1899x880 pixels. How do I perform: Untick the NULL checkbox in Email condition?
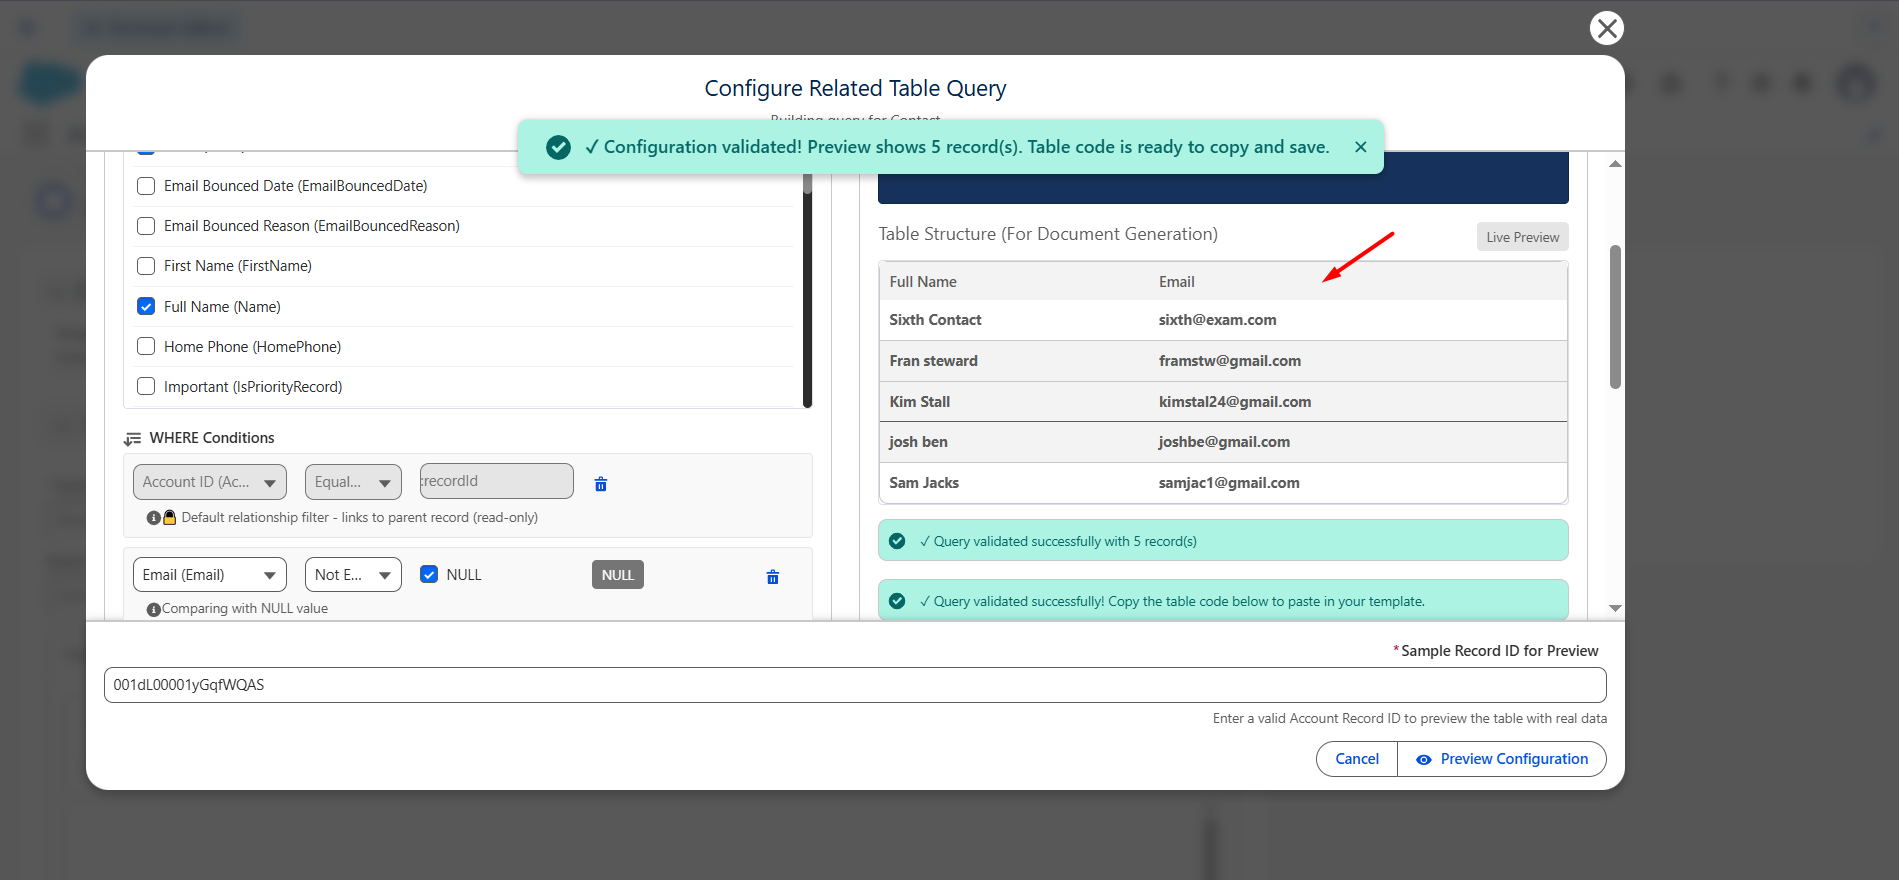click(x=429, y=574)
